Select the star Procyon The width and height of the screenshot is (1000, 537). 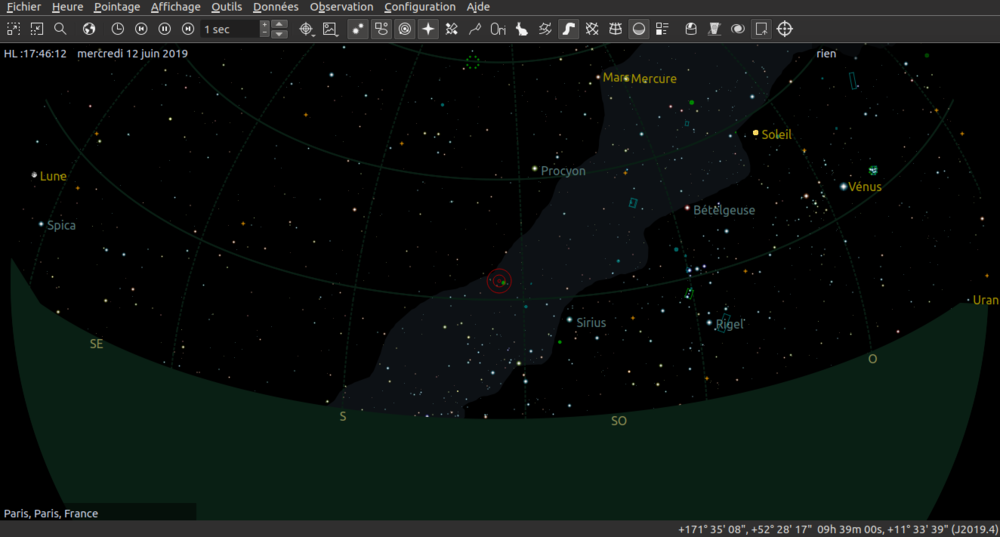coord(535,169)
